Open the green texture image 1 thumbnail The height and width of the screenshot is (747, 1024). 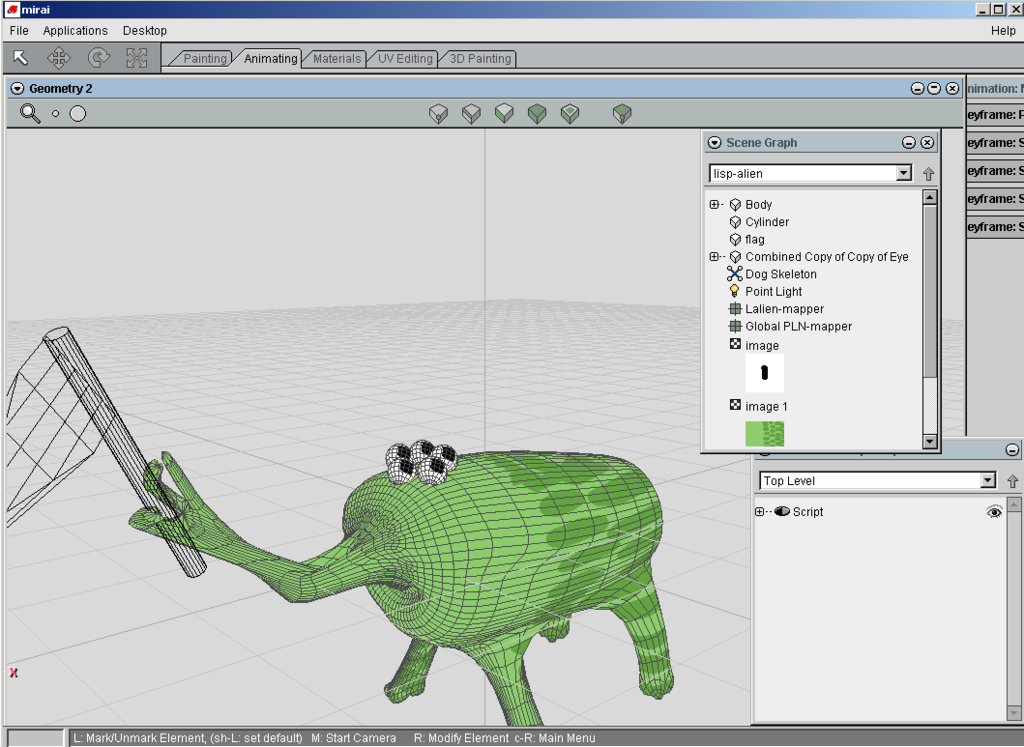pyautogui.click(x=764, y=434)
